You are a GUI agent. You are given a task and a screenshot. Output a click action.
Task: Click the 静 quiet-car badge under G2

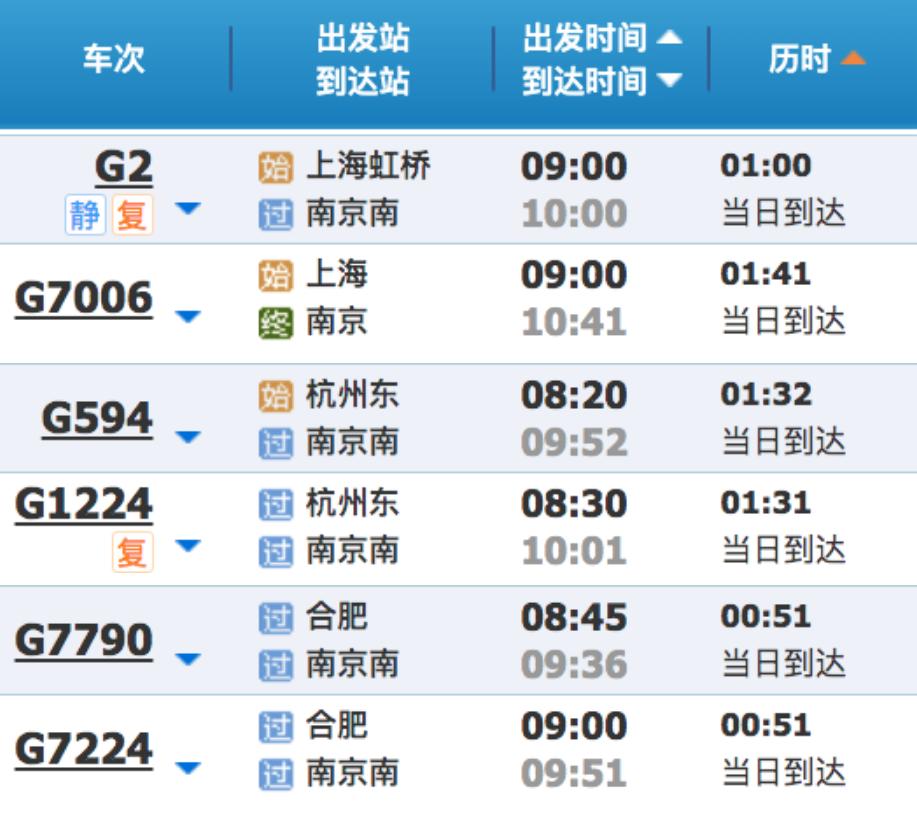click(x=85, y=215)
